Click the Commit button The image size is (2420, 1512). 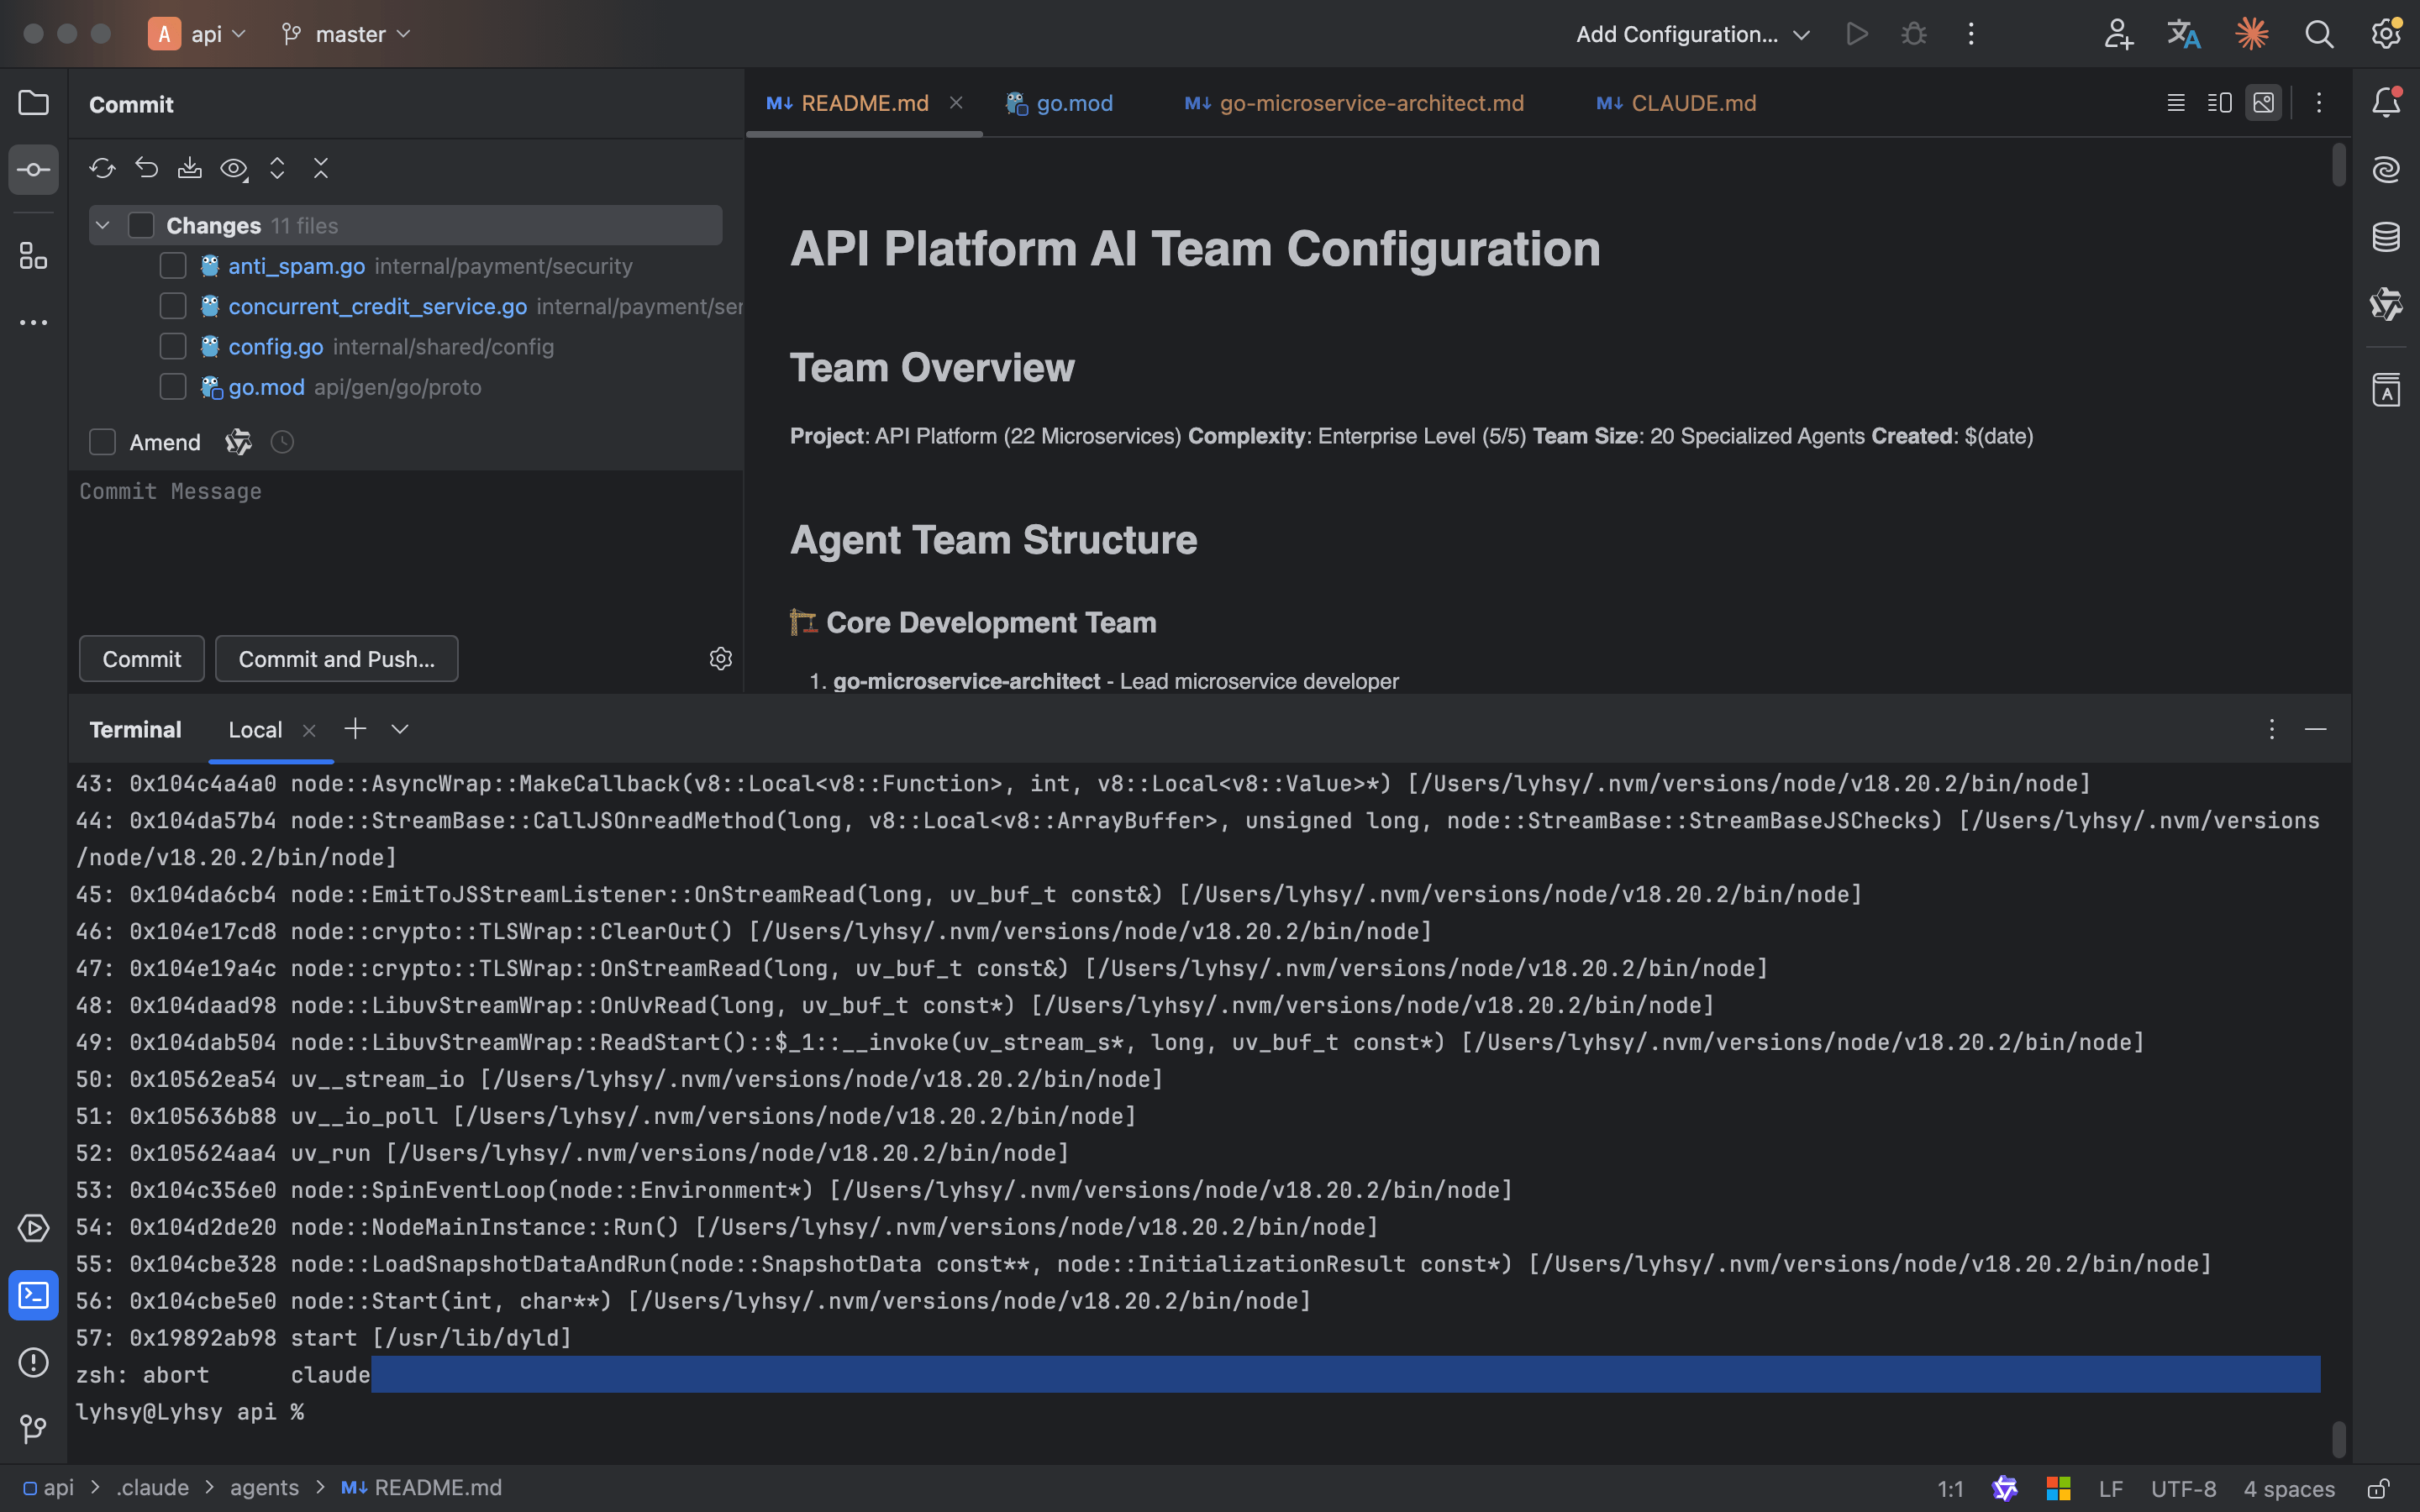pyautogui.click(x=142, y=659)
